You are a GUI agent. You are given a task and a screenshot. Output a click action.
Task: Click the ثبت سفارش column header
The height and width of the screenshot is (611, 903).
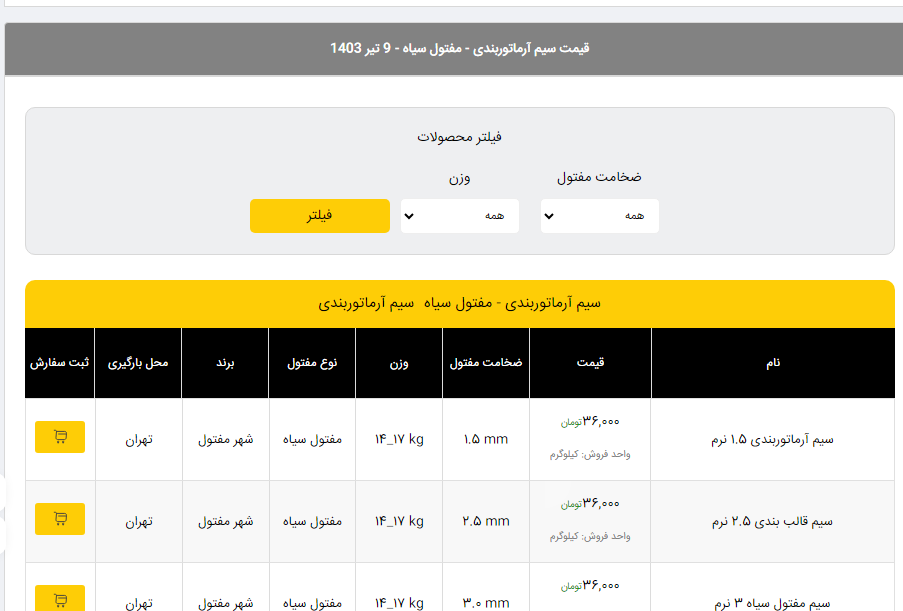tap(60, 363)
